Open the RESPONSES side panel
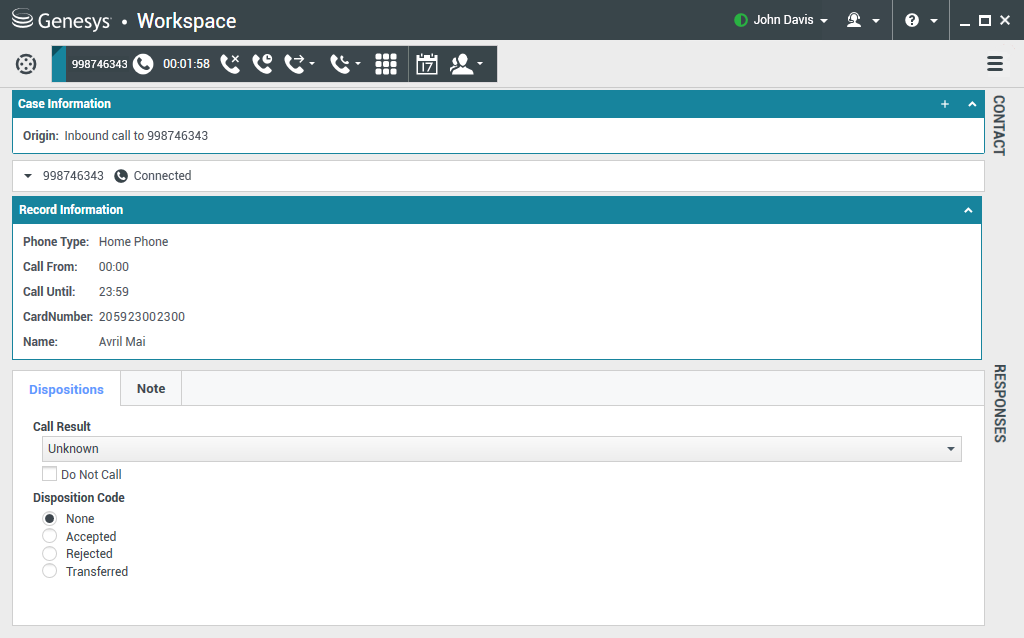1024x638 pixels. [999, 403]
